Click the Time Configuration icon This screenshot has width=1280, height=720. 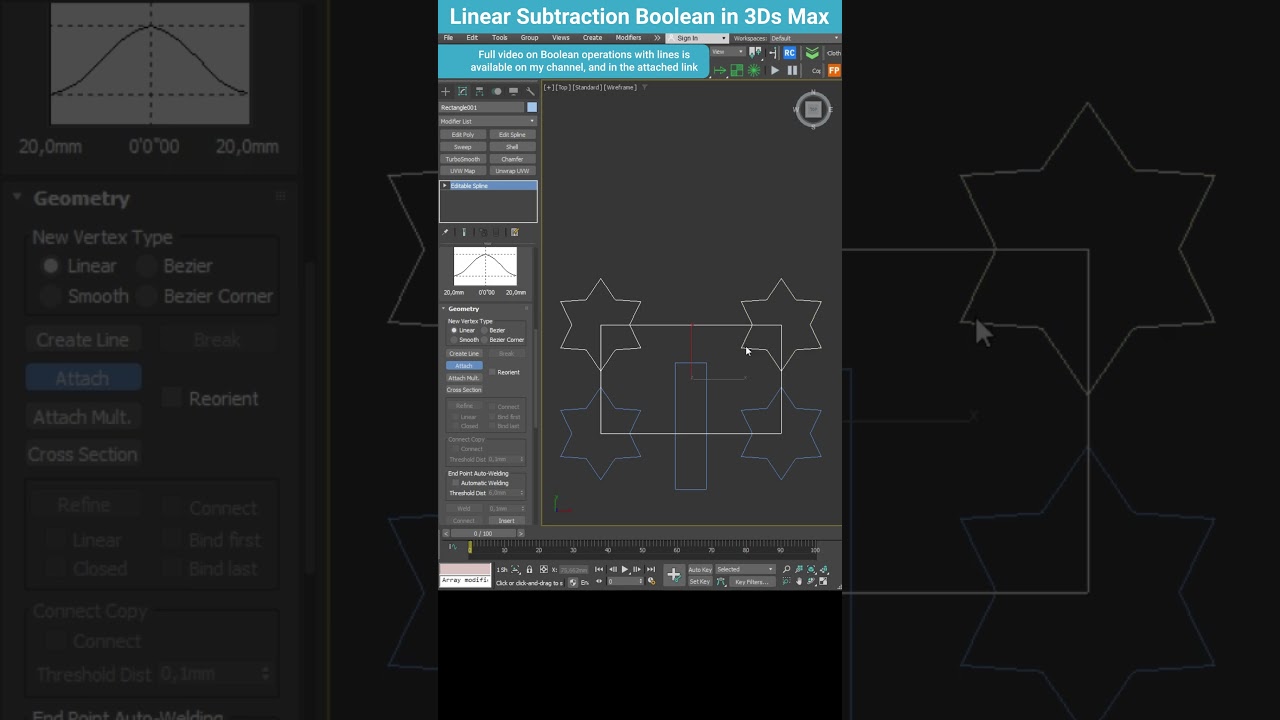click(x=652, y=581)
